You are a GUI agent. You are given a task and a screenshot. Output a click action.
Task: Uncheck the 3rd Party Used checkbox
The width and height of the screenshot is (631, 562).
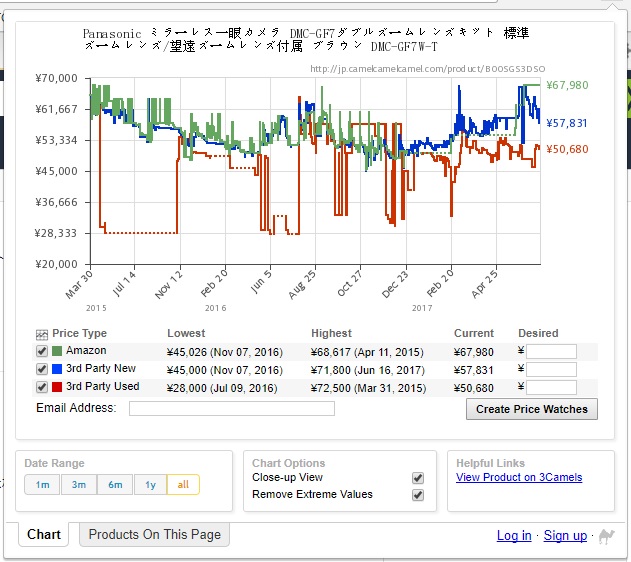[42, 387]
